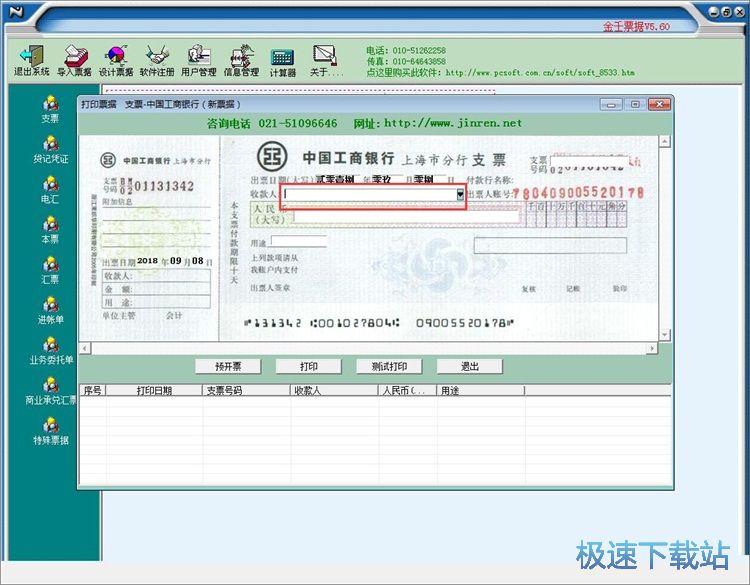Click the 人民币 column header
This screenshot has width=750, height=585.
coord(408,391)
